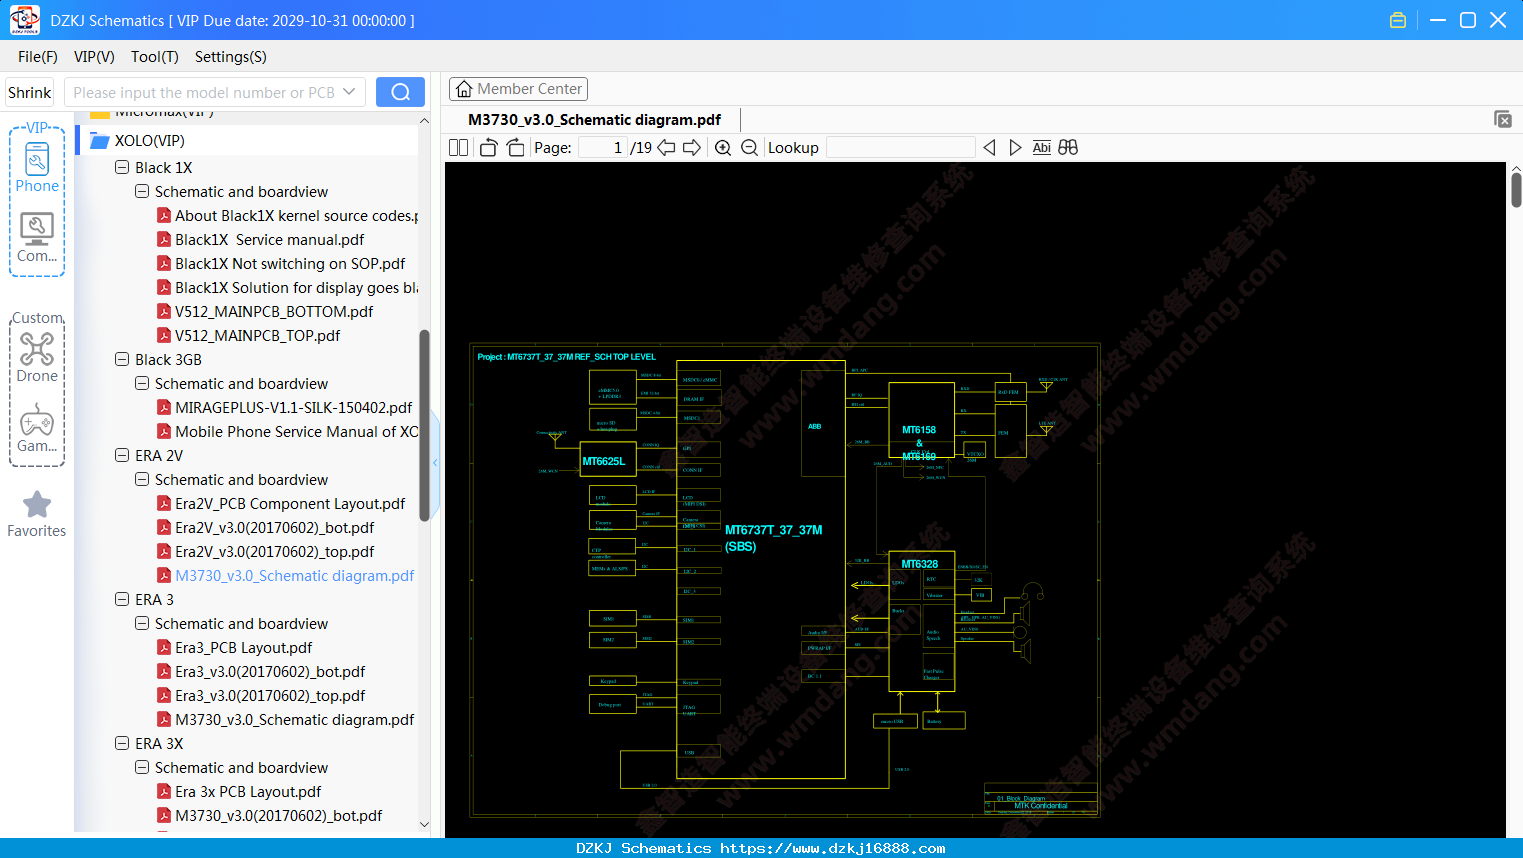Open the File(F) menu
The width and height of the screenshot is (1523, 858).
coord(38,57)
